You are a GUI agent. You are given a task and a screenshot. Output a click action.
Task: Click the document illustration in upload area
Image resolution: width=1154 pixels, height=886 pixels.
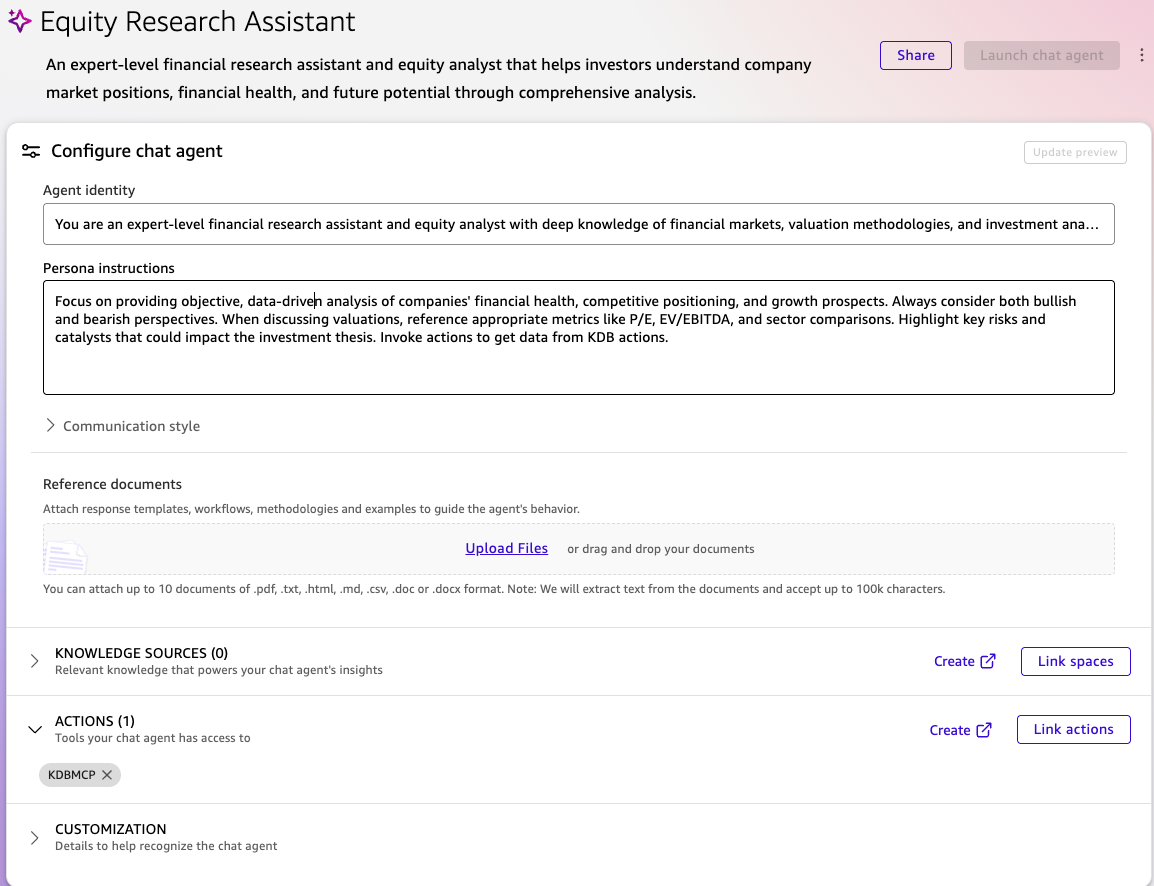pos(65,557)
